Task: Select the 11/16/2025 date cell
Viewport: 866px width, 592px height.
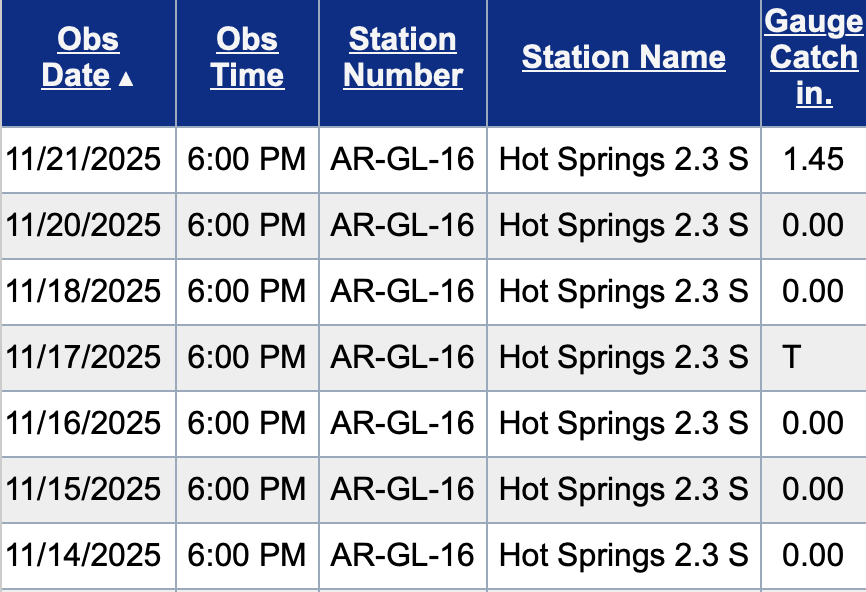Action: pyautogui.click(x=84, y=423)
